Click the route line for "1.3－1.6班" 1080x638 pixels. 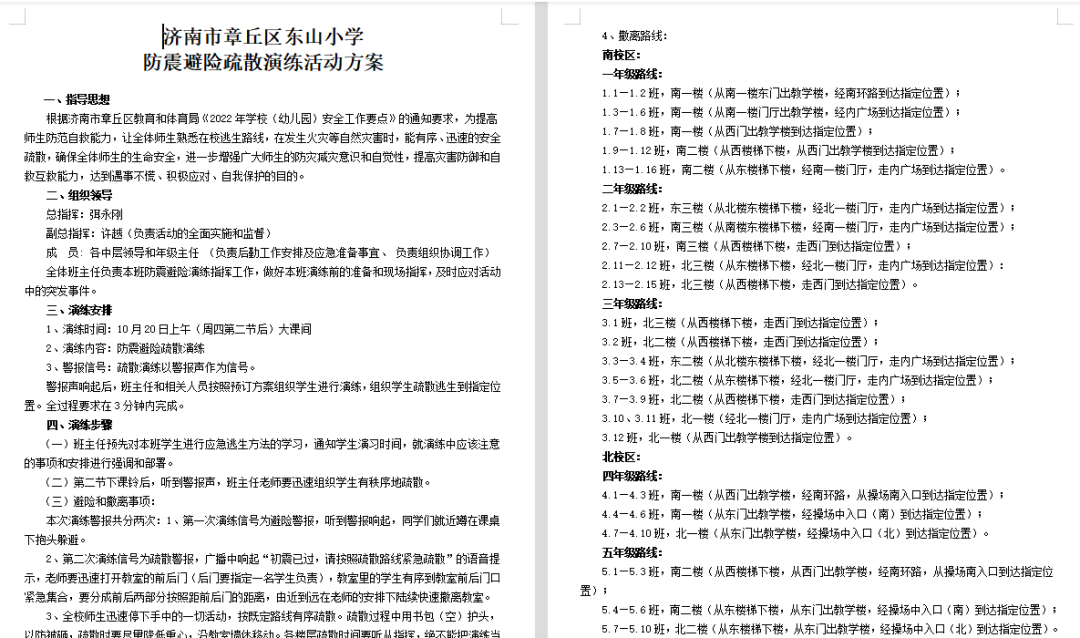click(781, 112)
